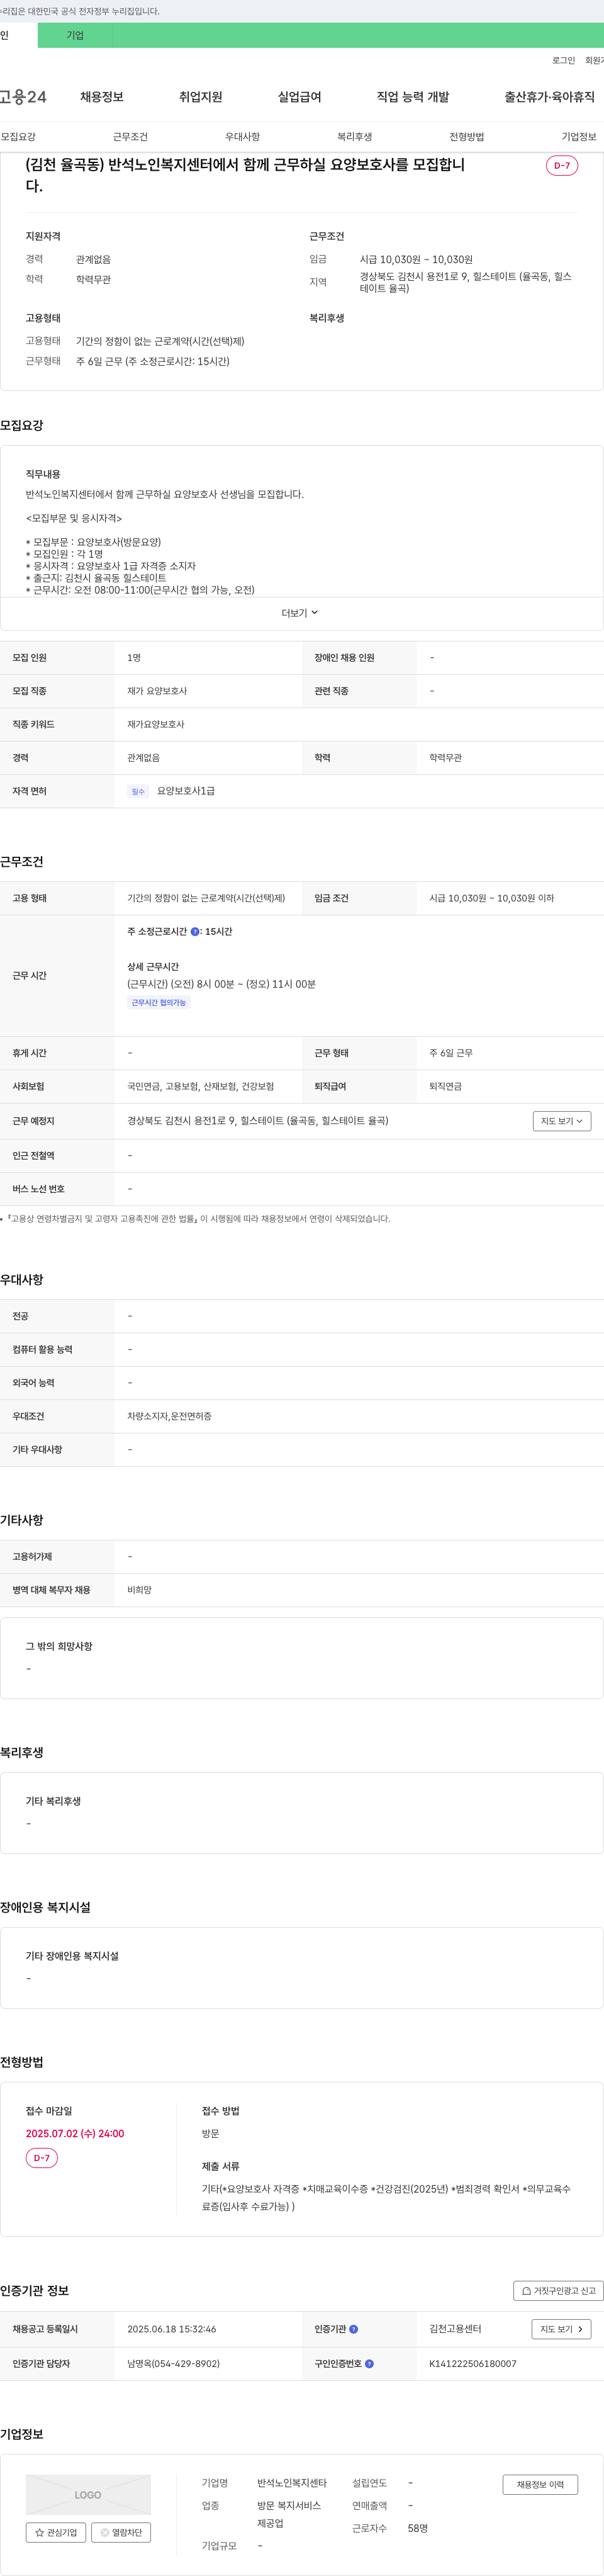604x2576 pixels.
Task: Click the help icon beside 인증기관
Action: tap(353, 2329)
